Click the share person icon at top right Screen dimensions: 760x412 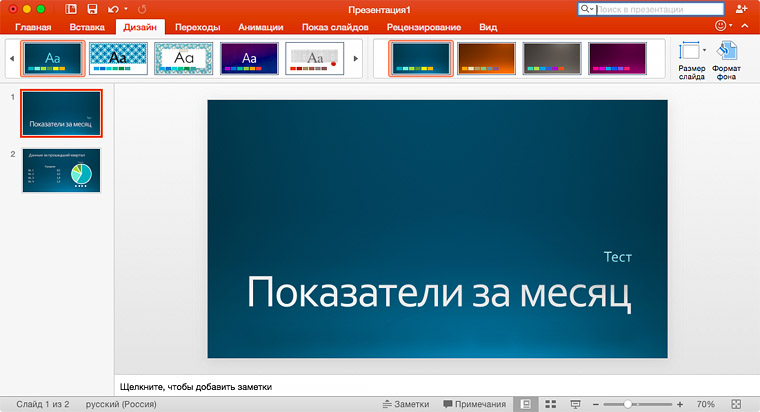741,8
